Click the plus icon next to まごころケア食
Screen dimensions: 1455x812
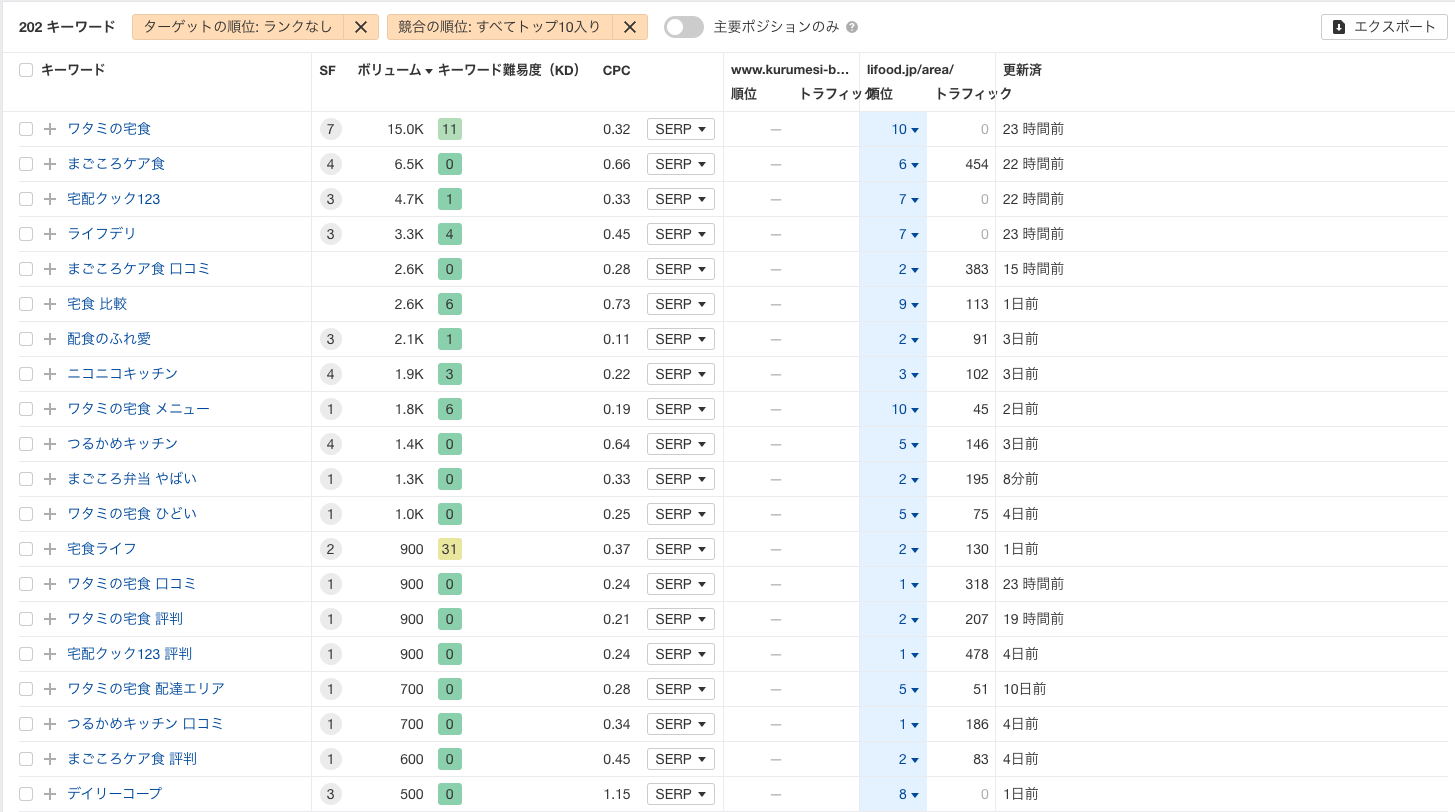coord(49,163)
